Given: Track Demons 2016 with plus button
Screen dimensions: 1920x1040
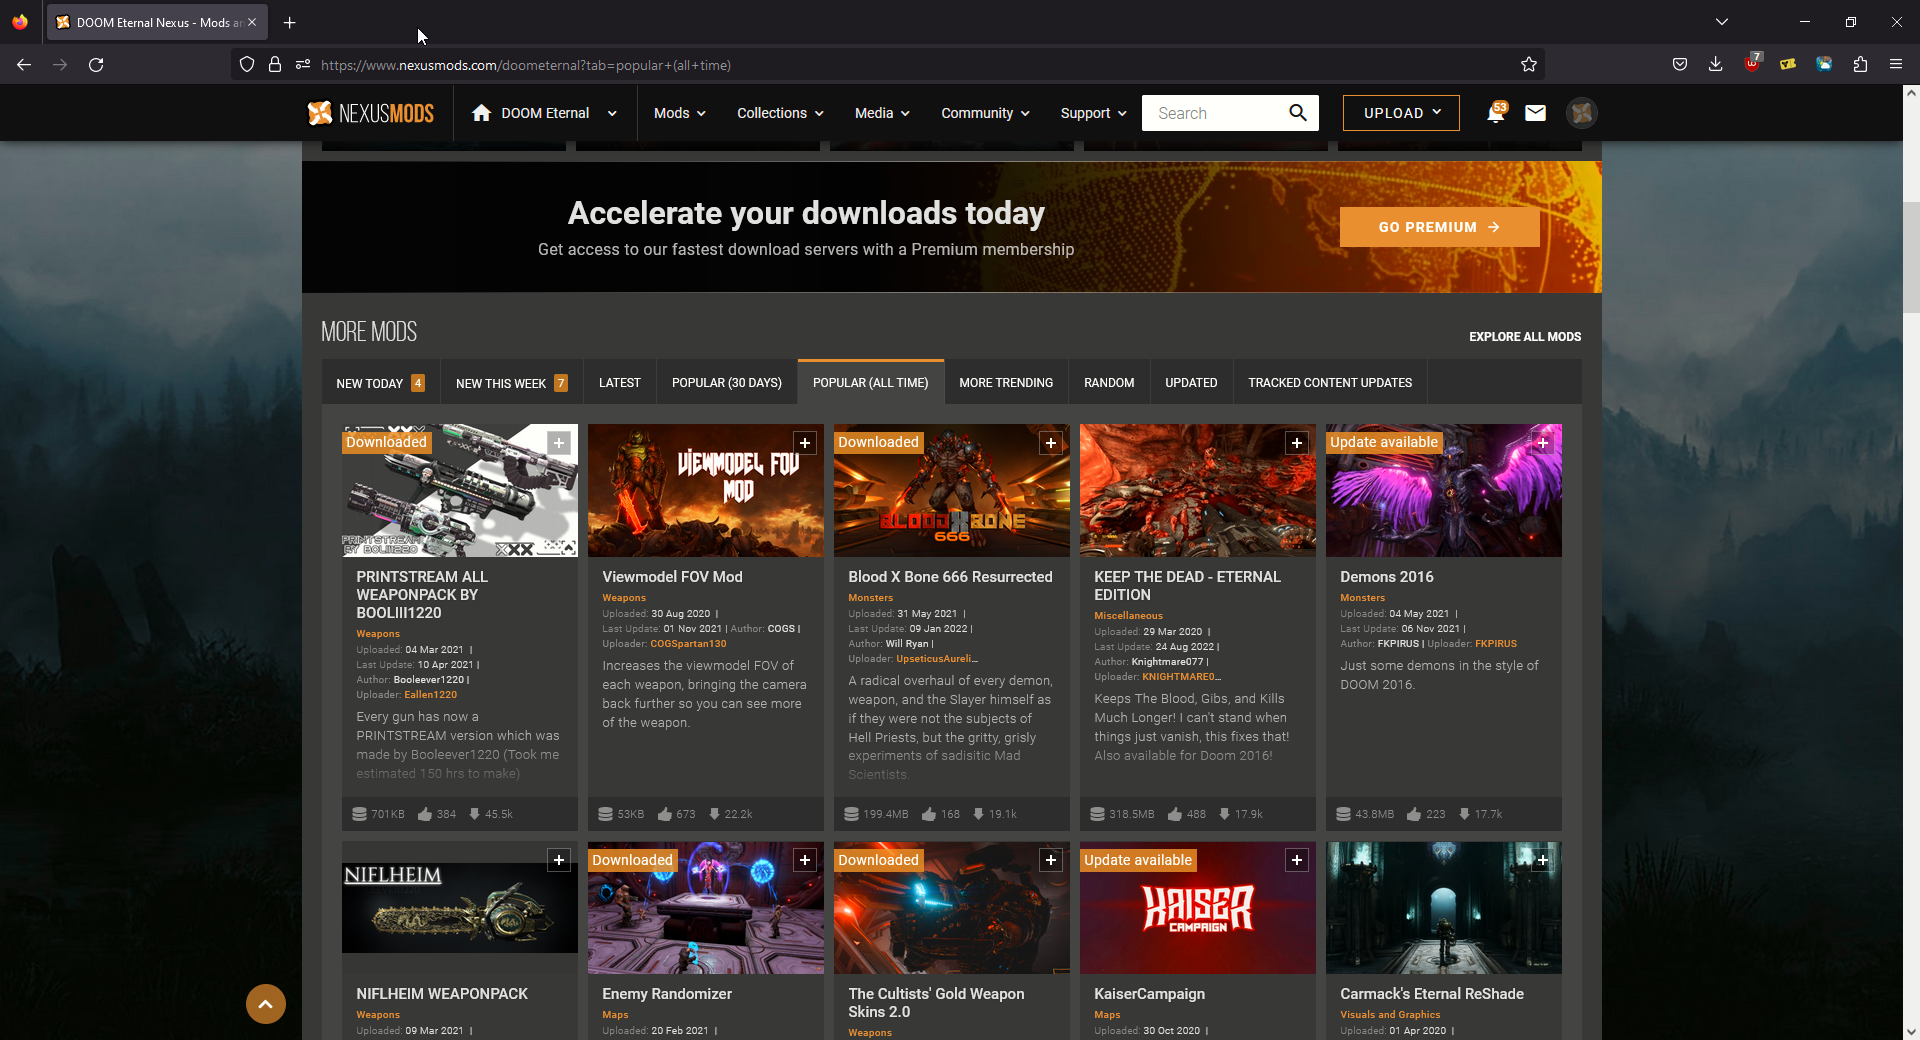Looking at the screenshot, I should click(1543, 443).
